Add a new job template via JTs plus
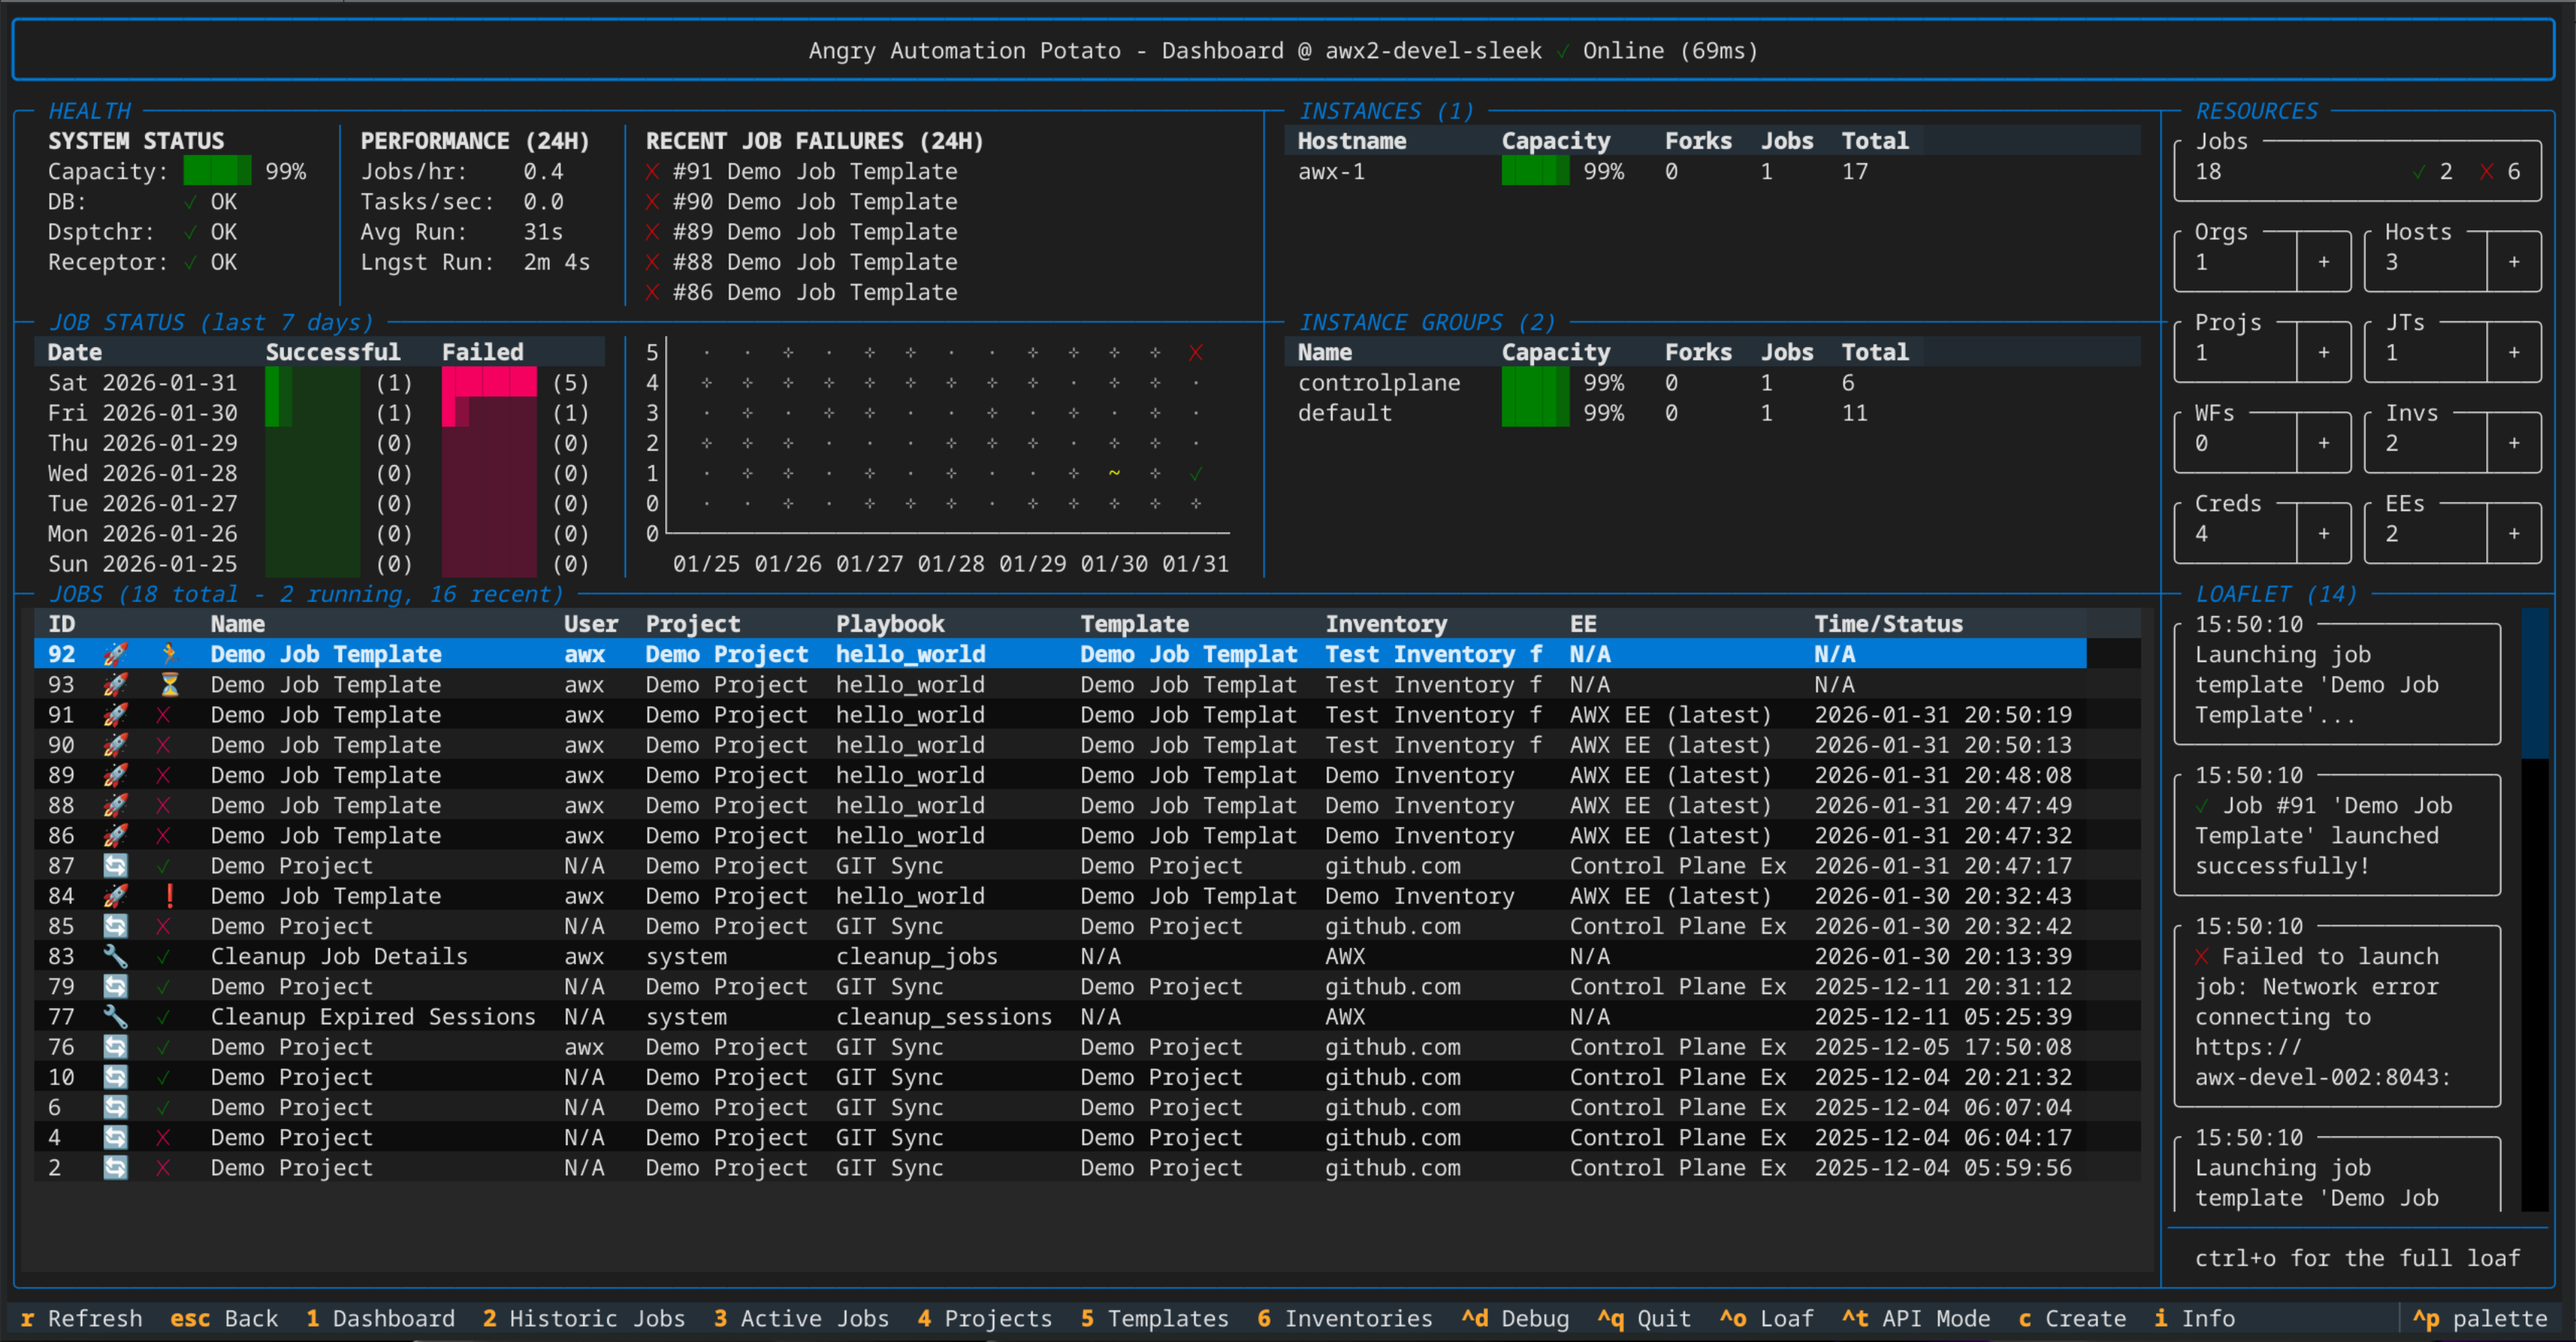2576x1342 pixels. (x=2514, y=353)
